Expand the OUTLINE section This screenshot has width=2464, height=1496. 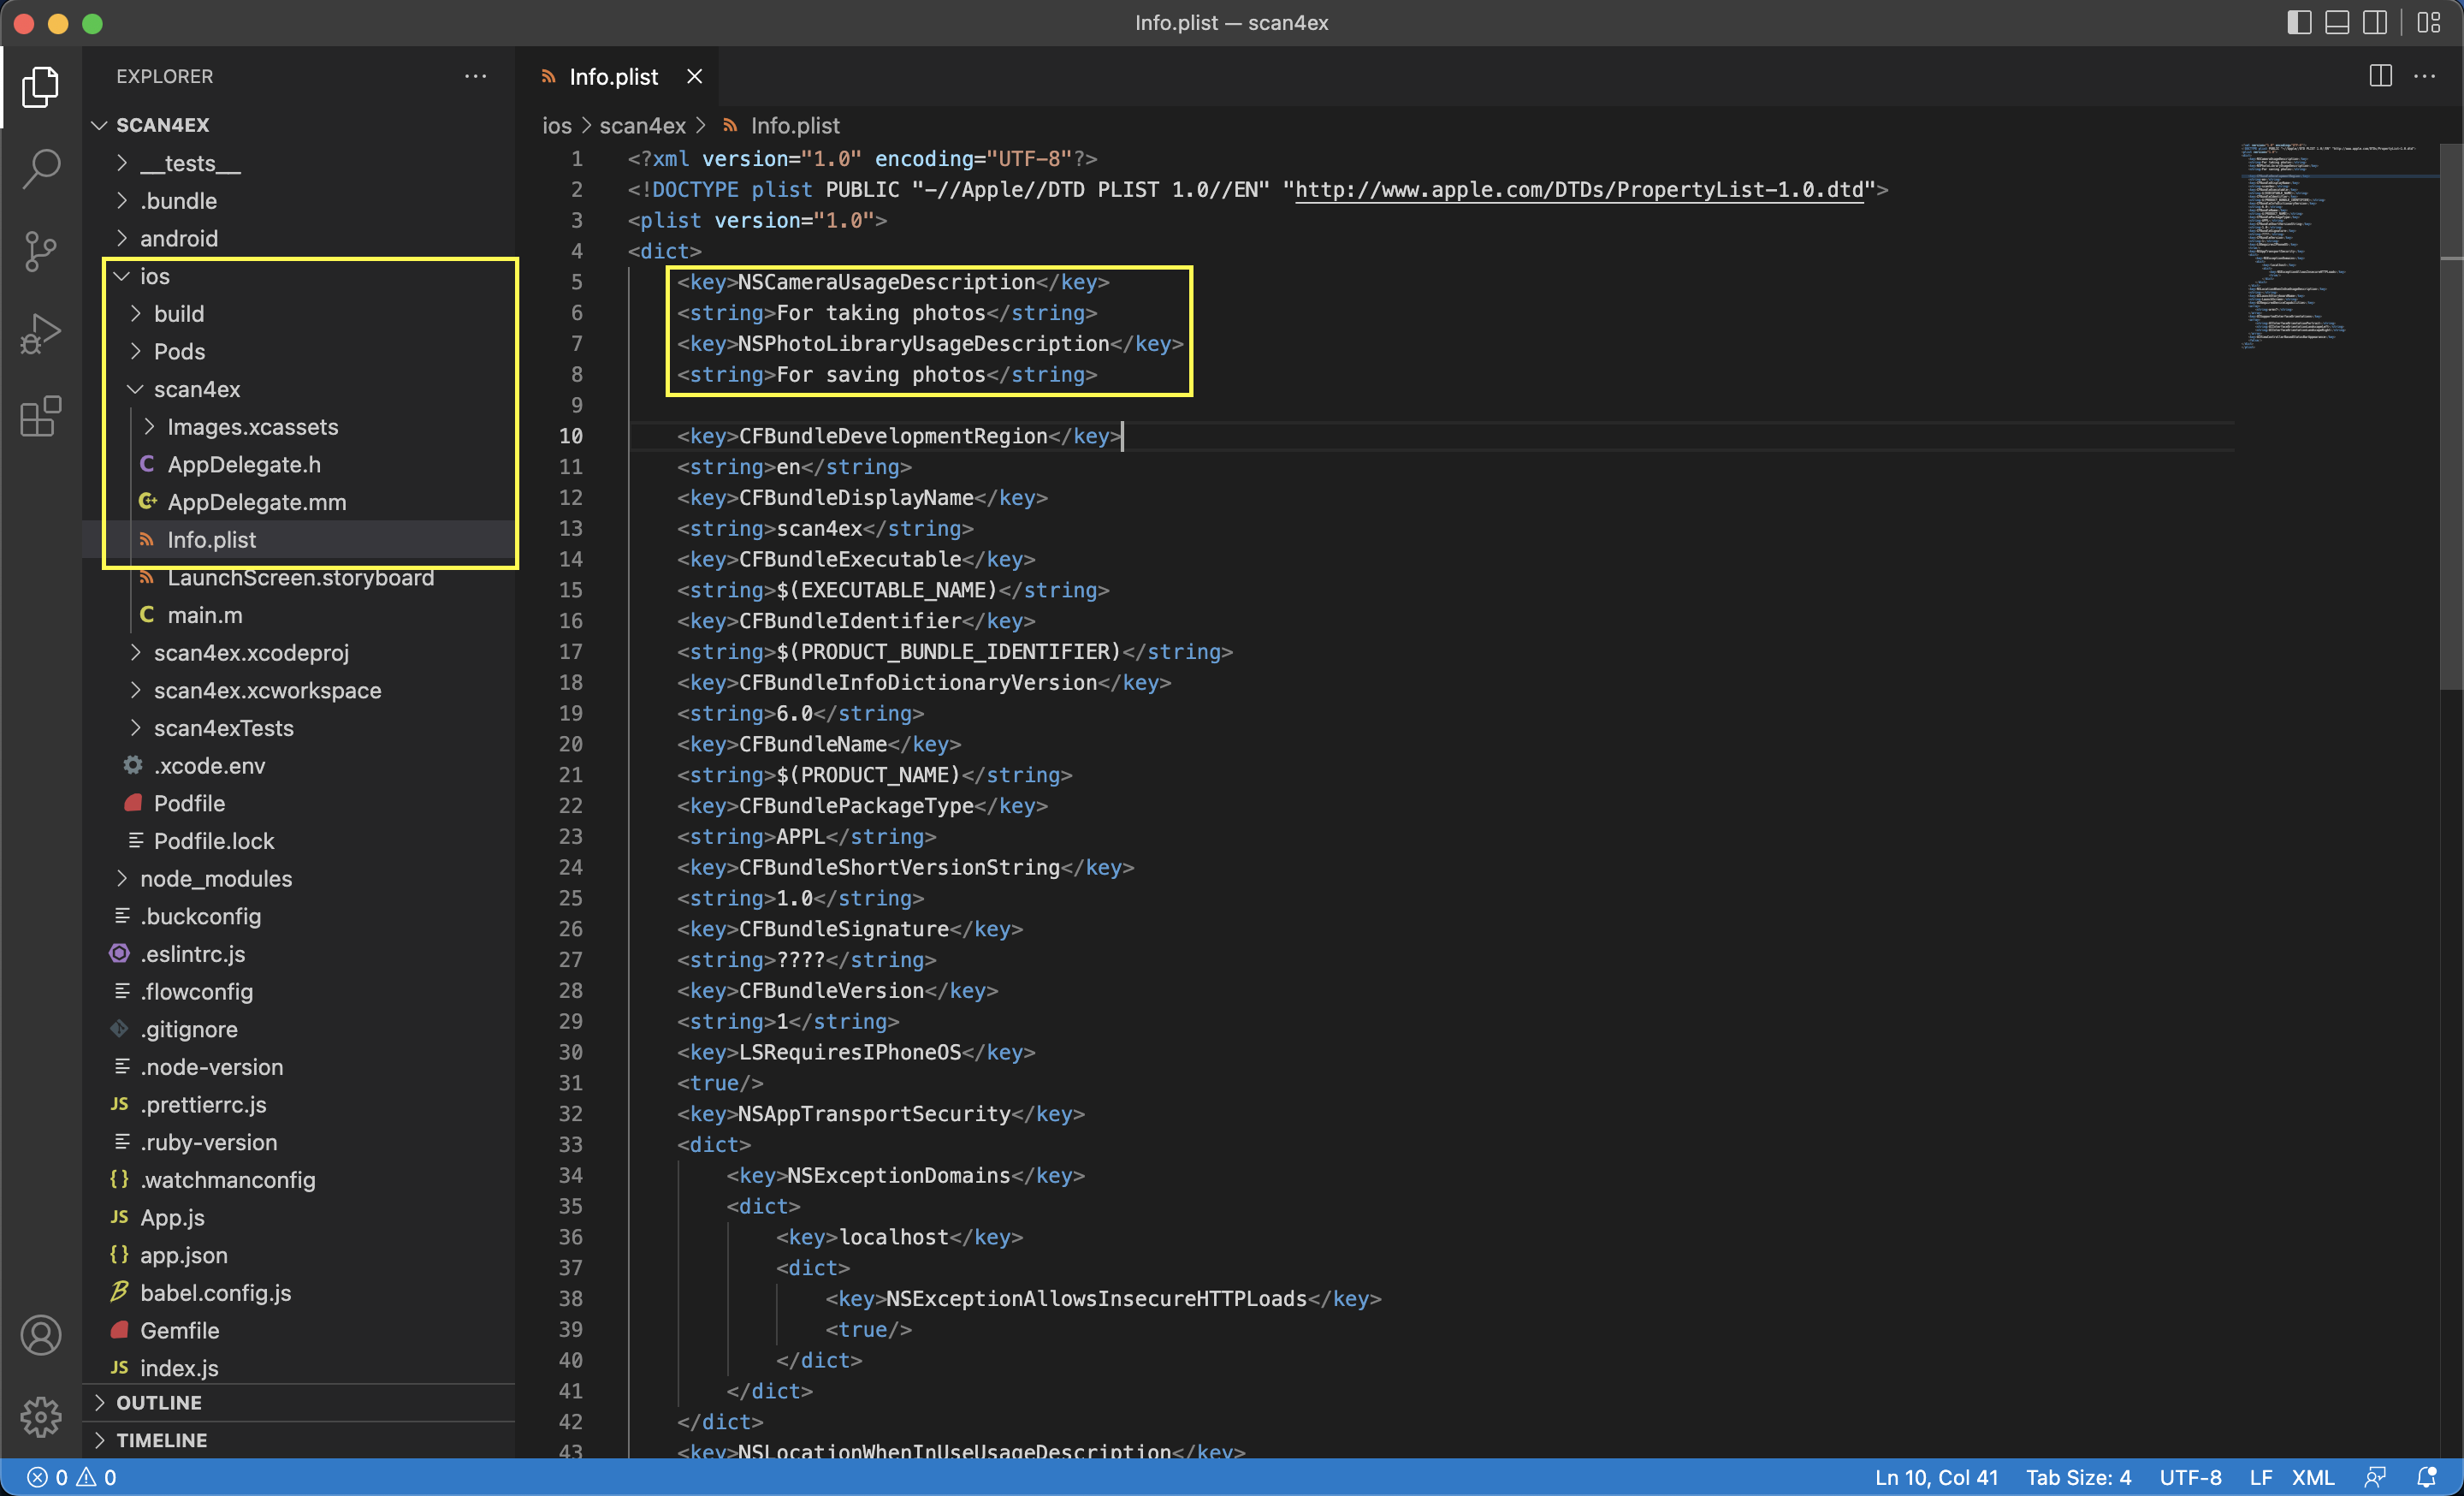(x=158, y=1402)
